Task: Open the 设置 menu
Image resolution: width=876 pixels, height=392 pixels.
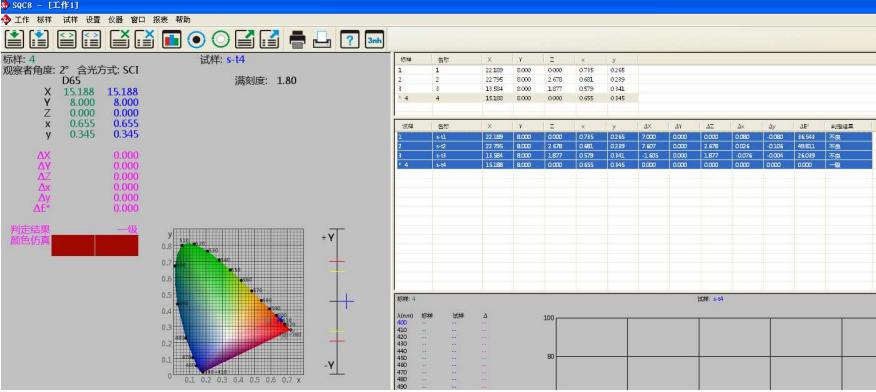Action: coord(93,20)
